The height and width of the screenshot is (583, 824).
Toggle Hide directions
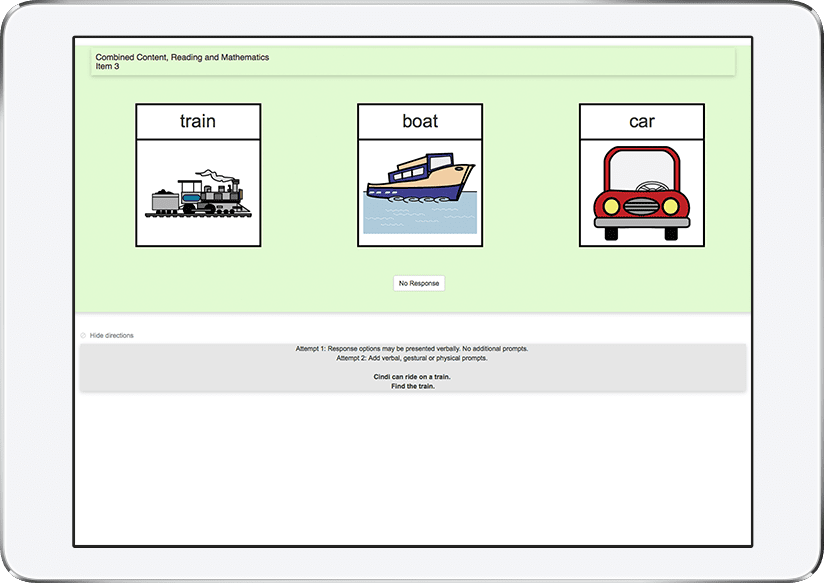tap(107, 335)
